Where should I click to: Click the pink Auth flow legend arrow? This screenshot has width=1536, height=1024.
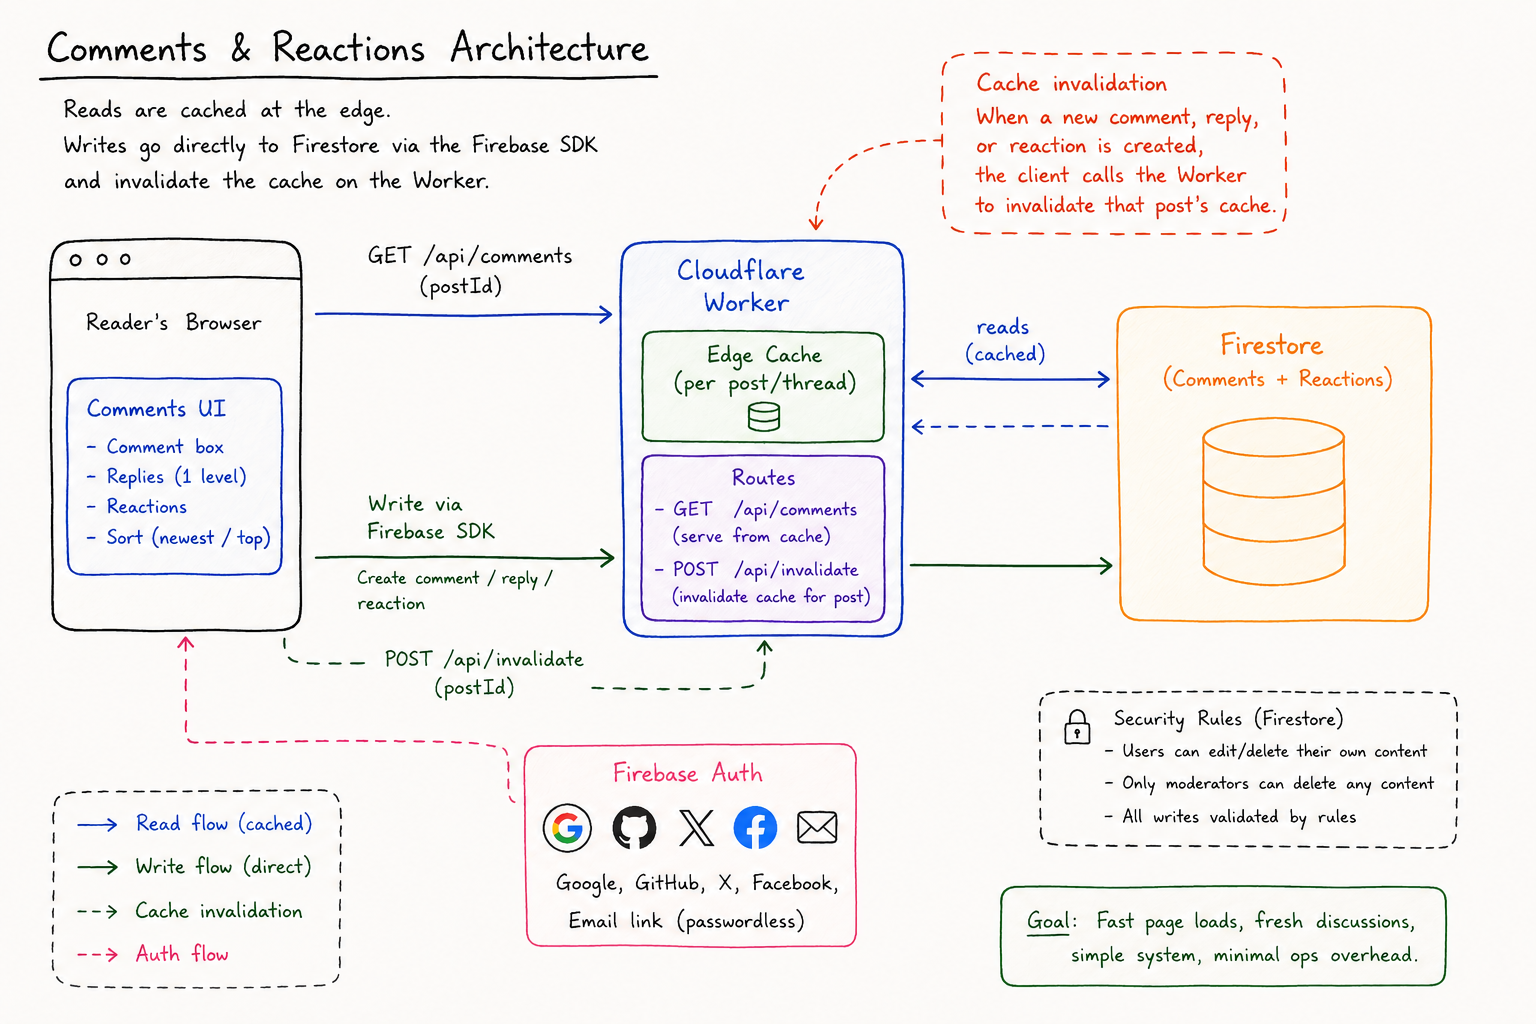[98, 954]
